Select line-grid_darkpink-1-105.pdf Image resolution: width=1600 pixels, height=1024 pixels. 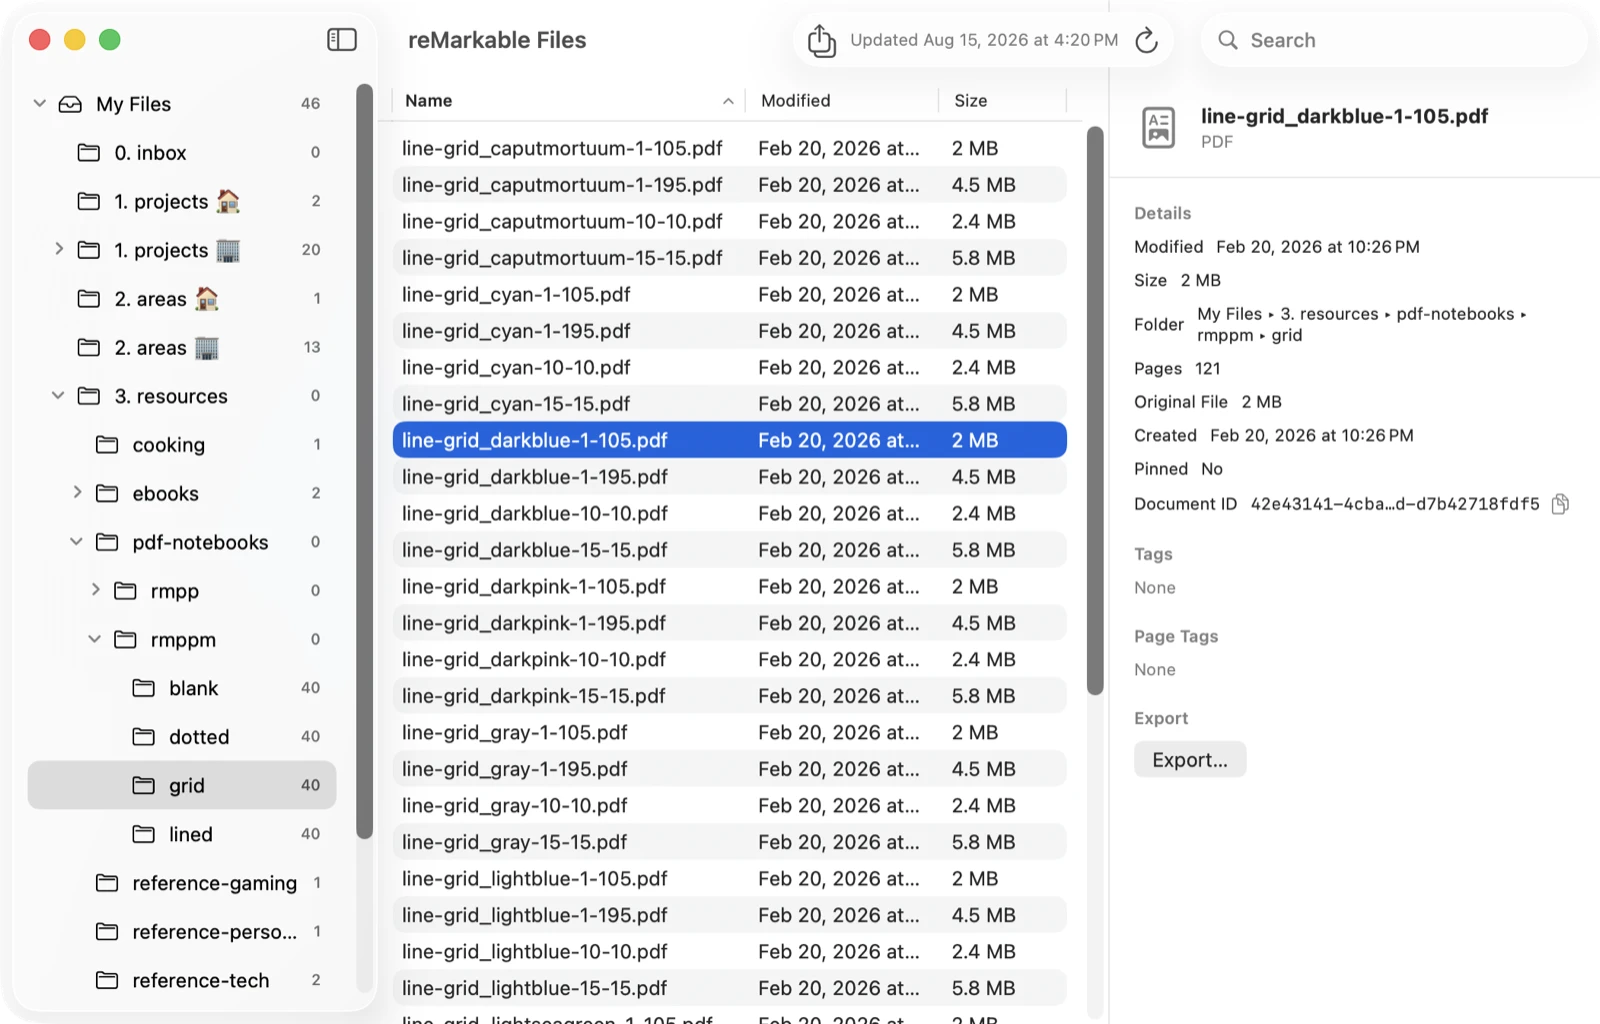pyautogui.click(x=730, y=586)
